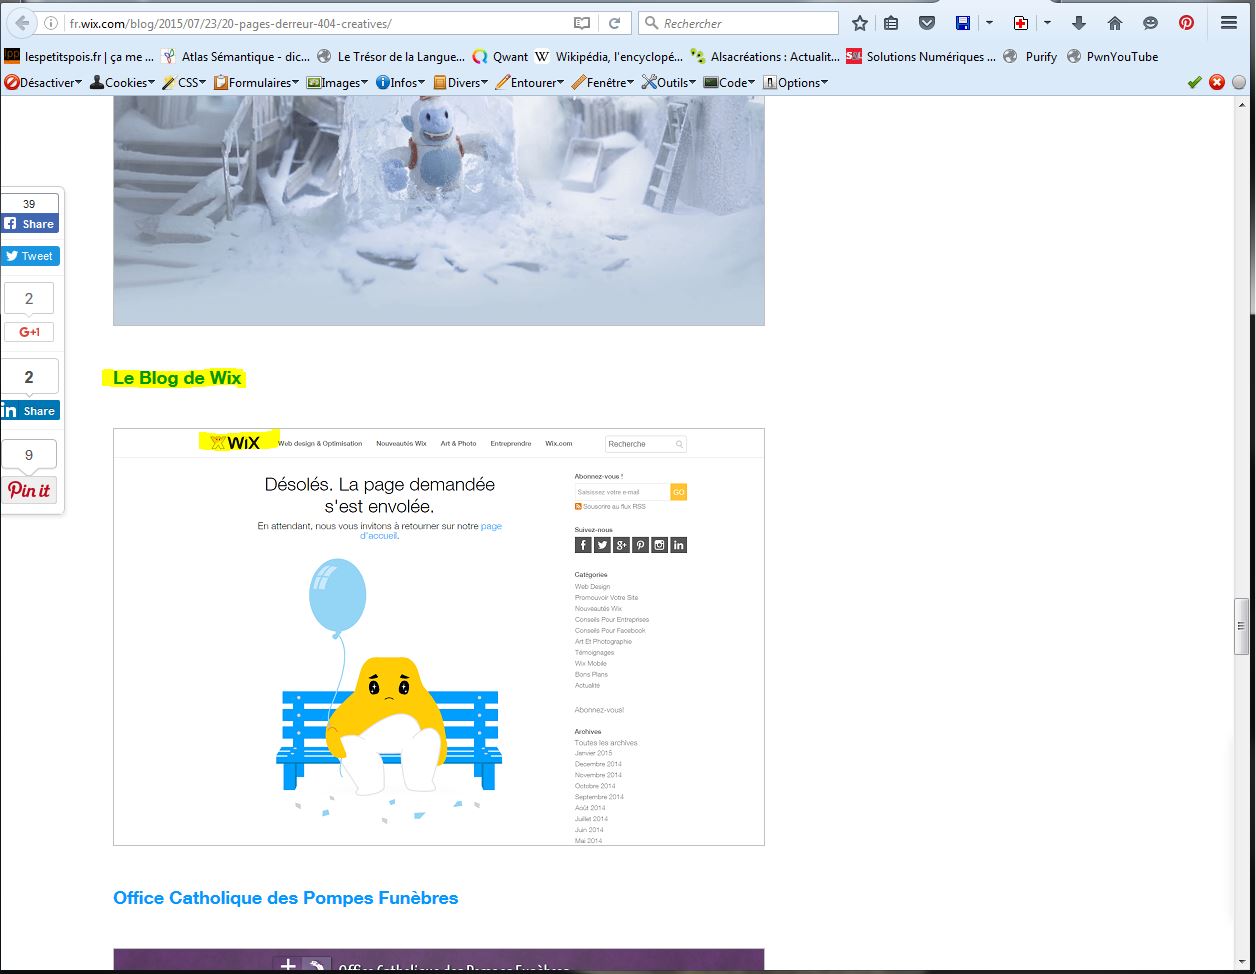Click the Facebook Share button

pos(30,224)
